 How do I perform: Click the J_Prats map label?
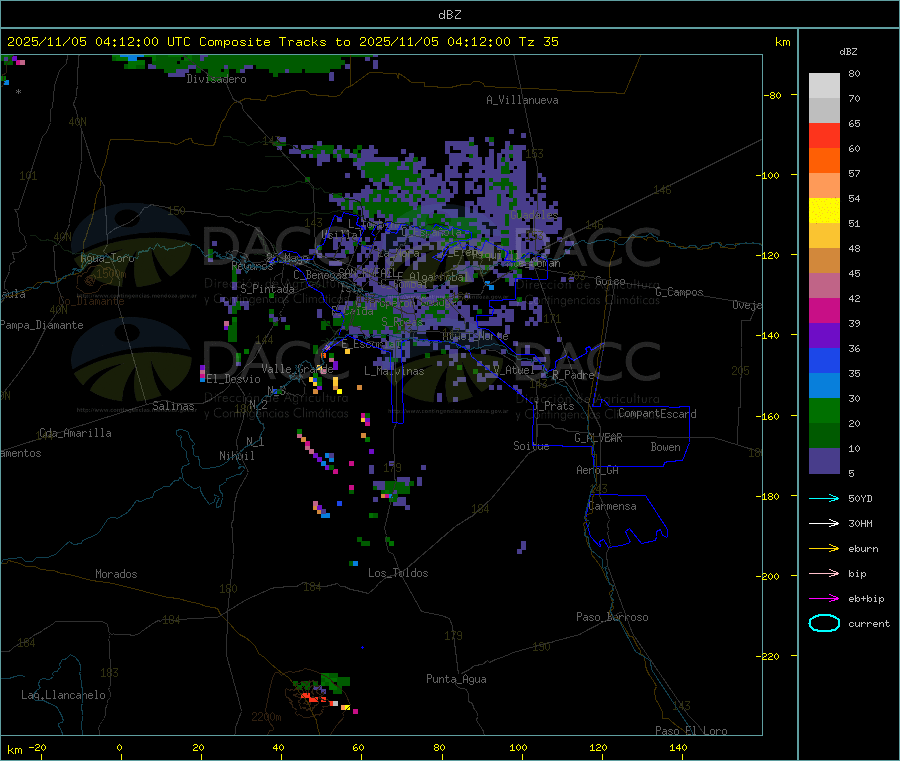(554, 406)
